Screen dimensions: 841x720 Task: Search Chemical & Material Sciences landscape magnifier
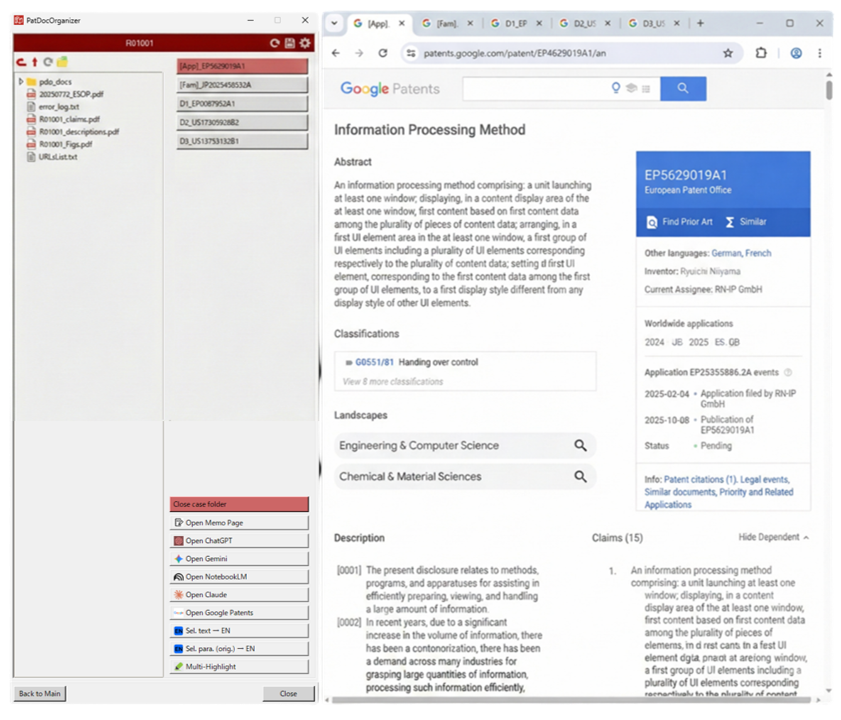tap(580, 476)
